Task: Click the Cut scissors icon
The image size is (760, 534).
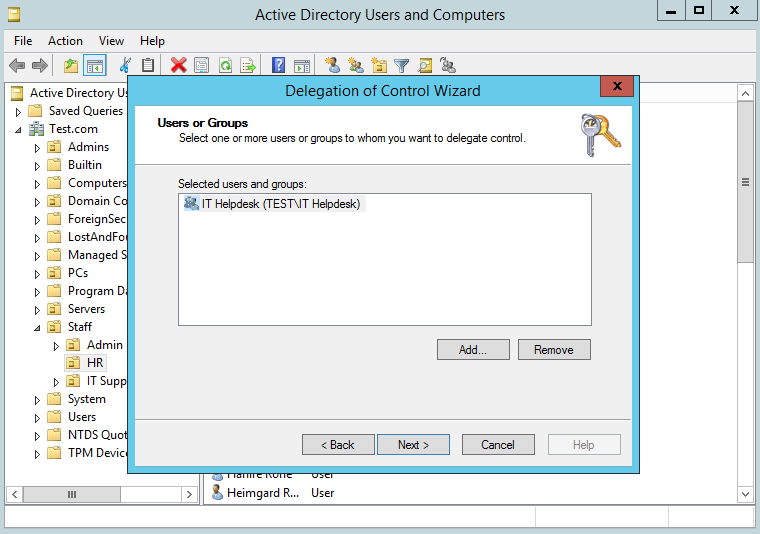Action: 125,65
